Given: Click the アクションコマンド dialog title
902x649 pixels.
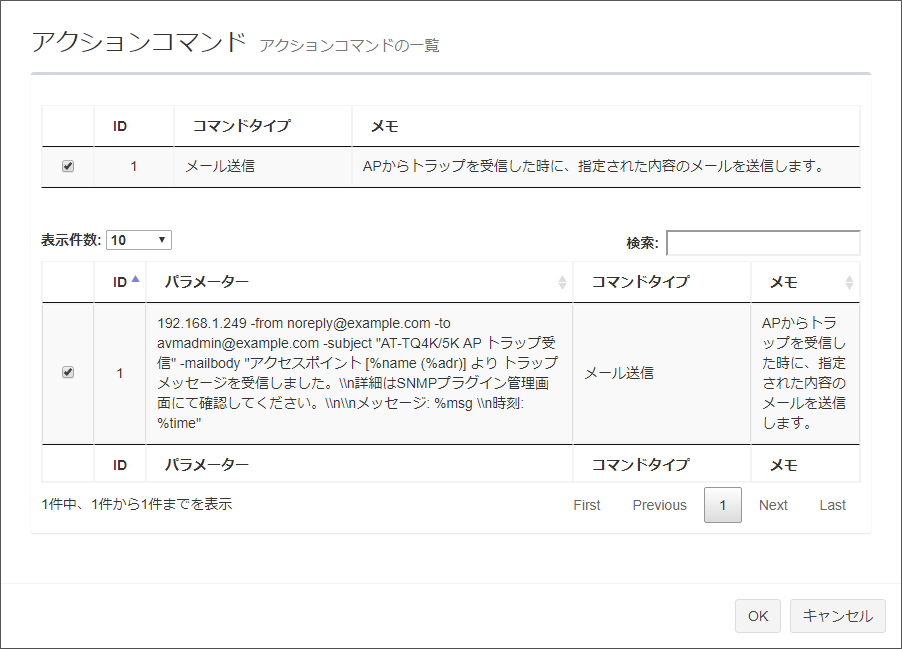Looking at the screenshot, I should [138, 42].
